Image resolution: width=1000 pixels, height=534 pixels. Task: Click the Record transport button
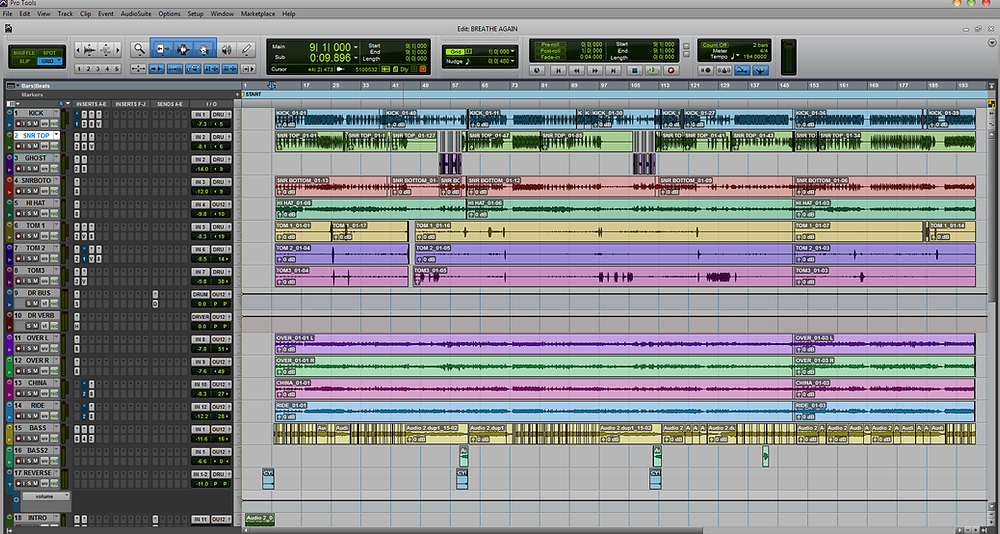[671, 70]
